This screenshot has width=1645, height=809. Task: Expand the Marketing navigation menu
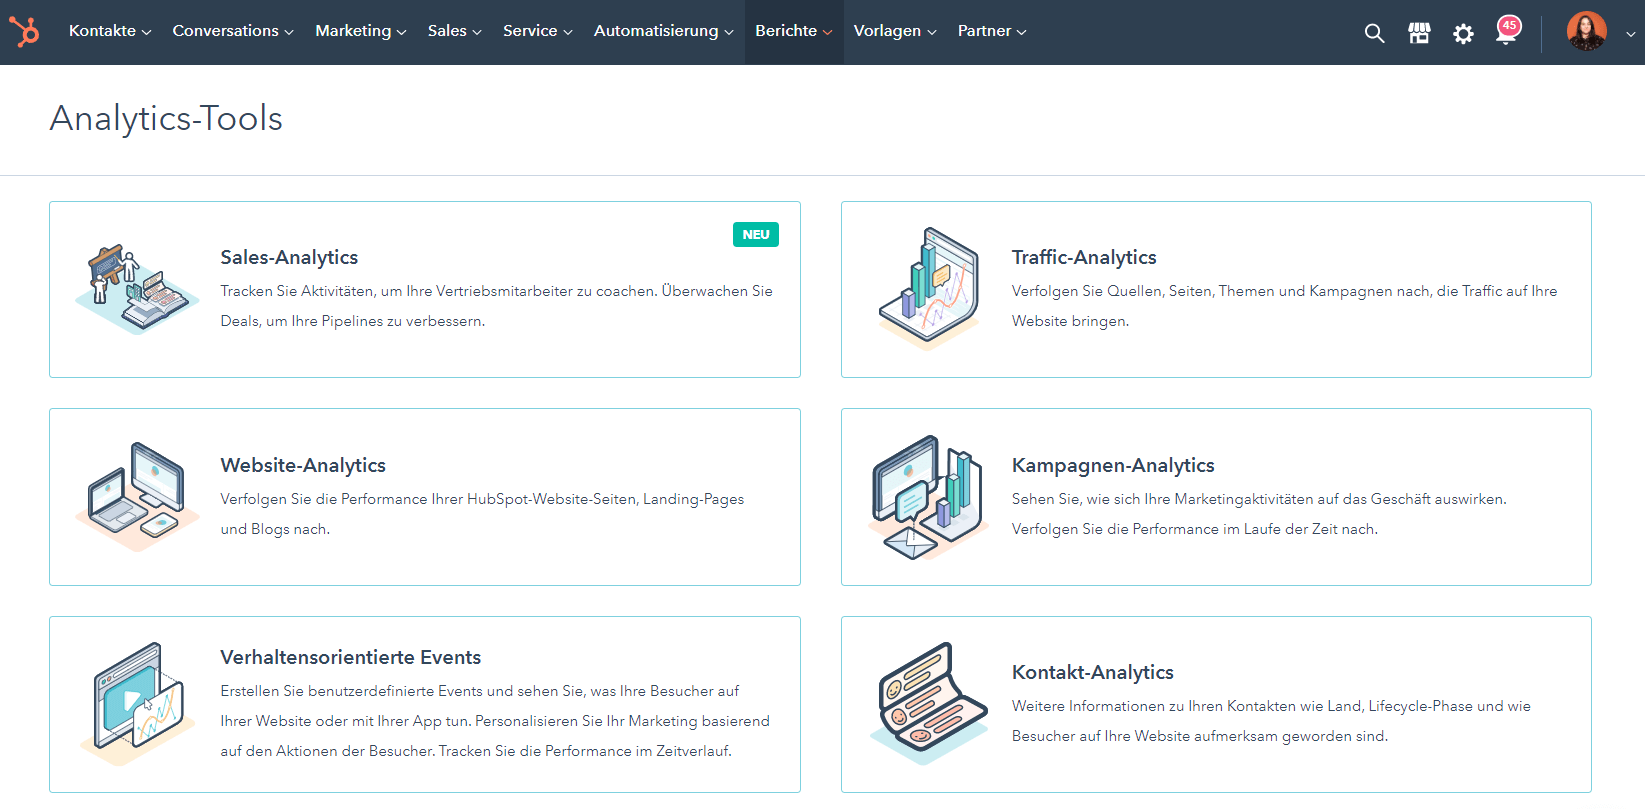(x=361, y=31)
